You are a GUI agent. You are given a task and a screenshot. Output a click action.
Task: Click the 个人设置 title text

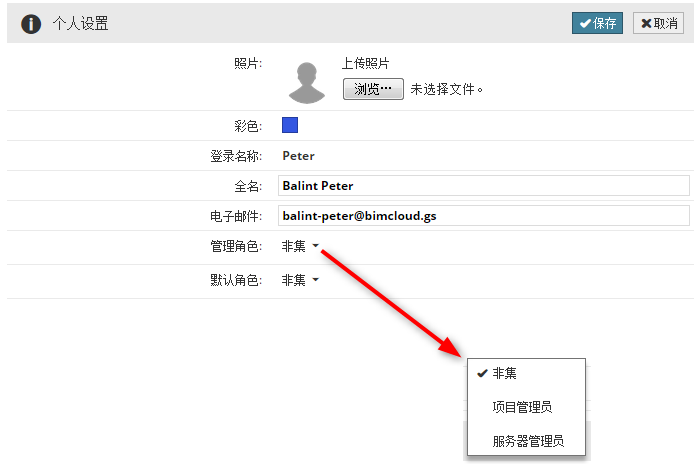pyautogui.click(x=80, y=24)
